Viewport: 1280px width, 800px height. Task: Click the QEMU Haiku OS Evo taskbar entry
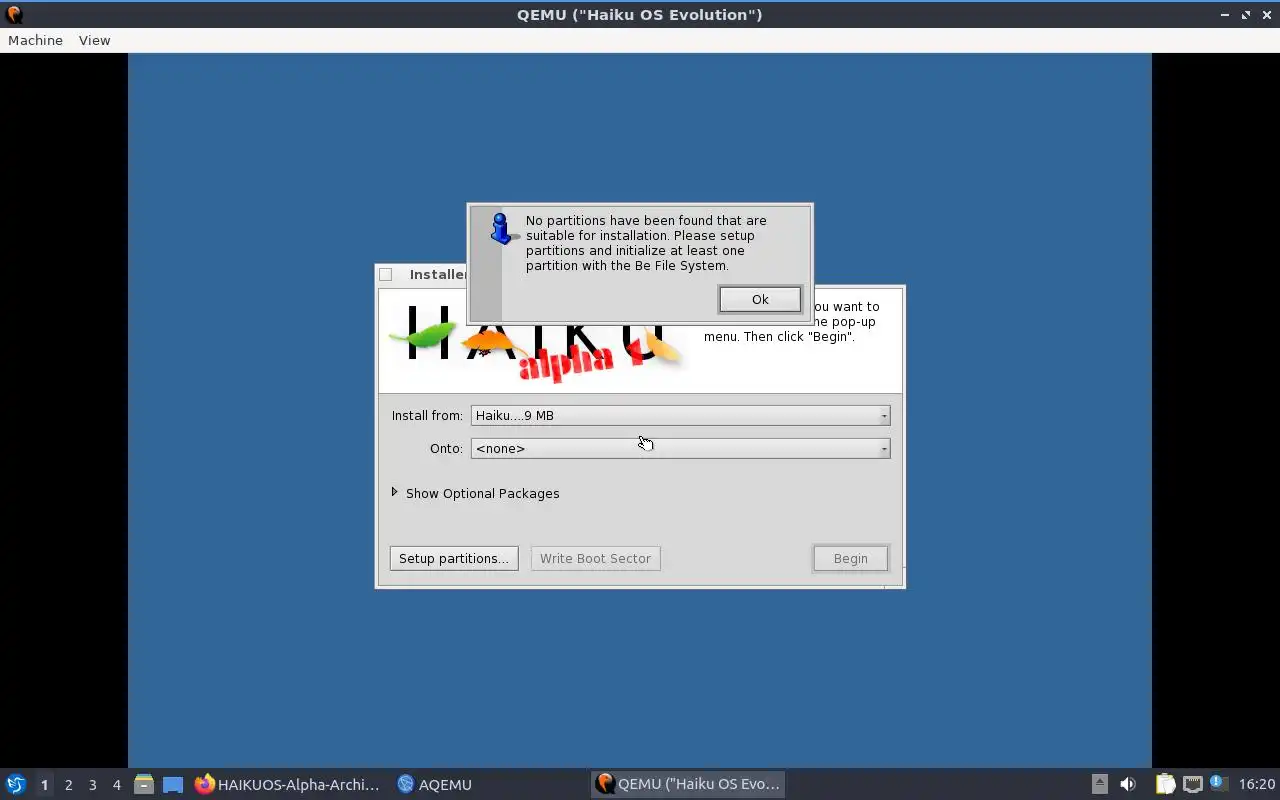click(x=688, y=784)
